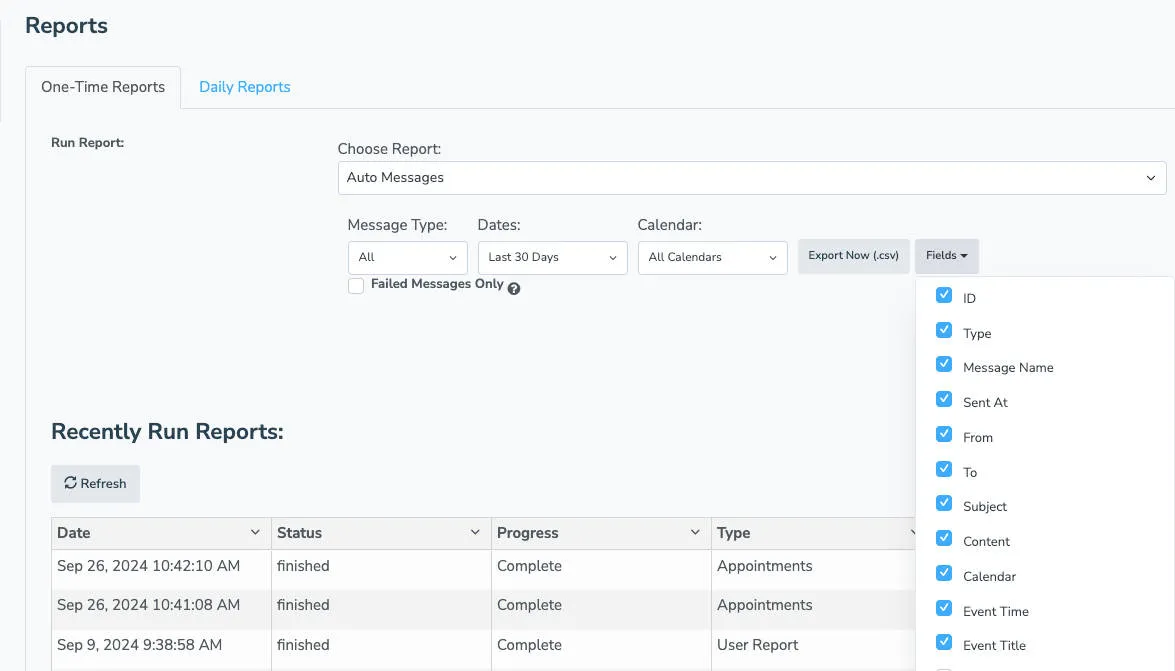
Task: Open the Message Type dropdown
Action: point(407,257)
